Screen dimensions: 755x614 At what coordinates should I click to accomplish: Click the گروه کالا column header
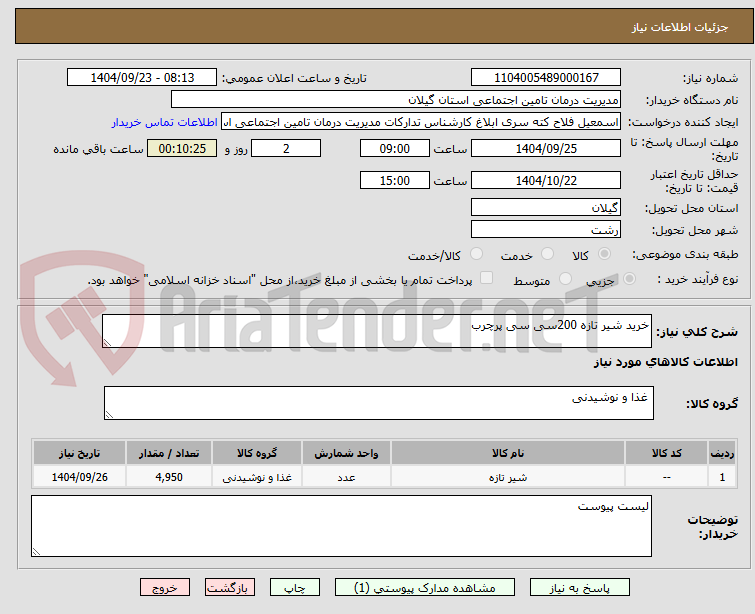[257, 453]
